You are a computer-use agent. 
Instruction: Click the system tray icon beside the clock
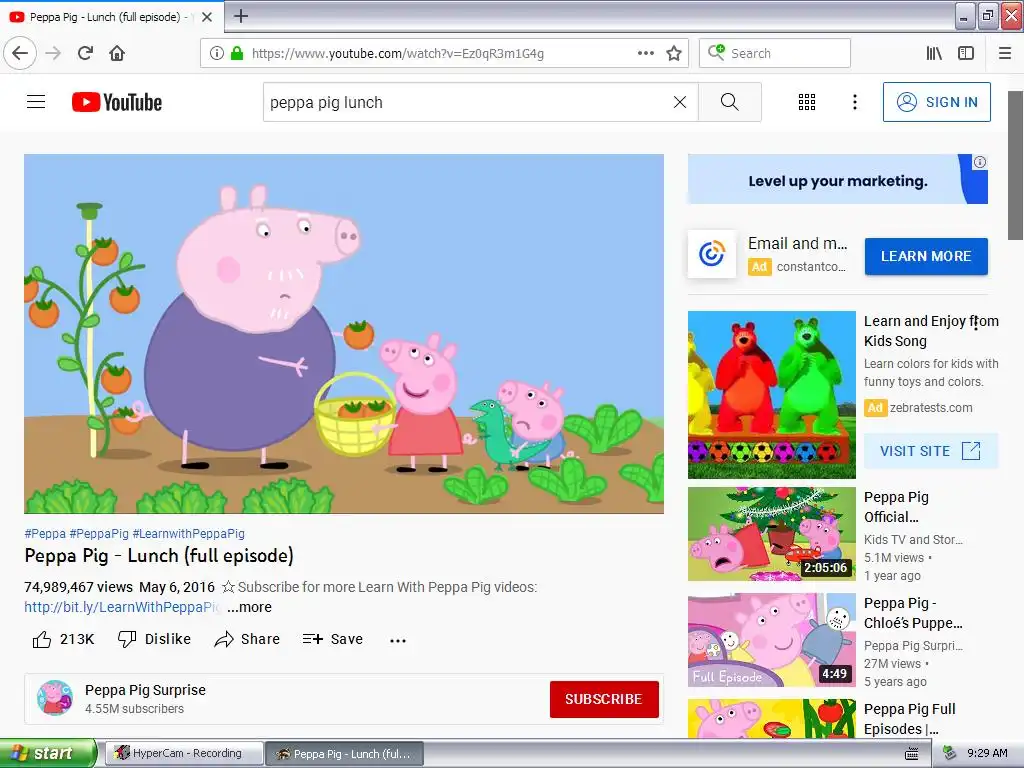(950, 753)
